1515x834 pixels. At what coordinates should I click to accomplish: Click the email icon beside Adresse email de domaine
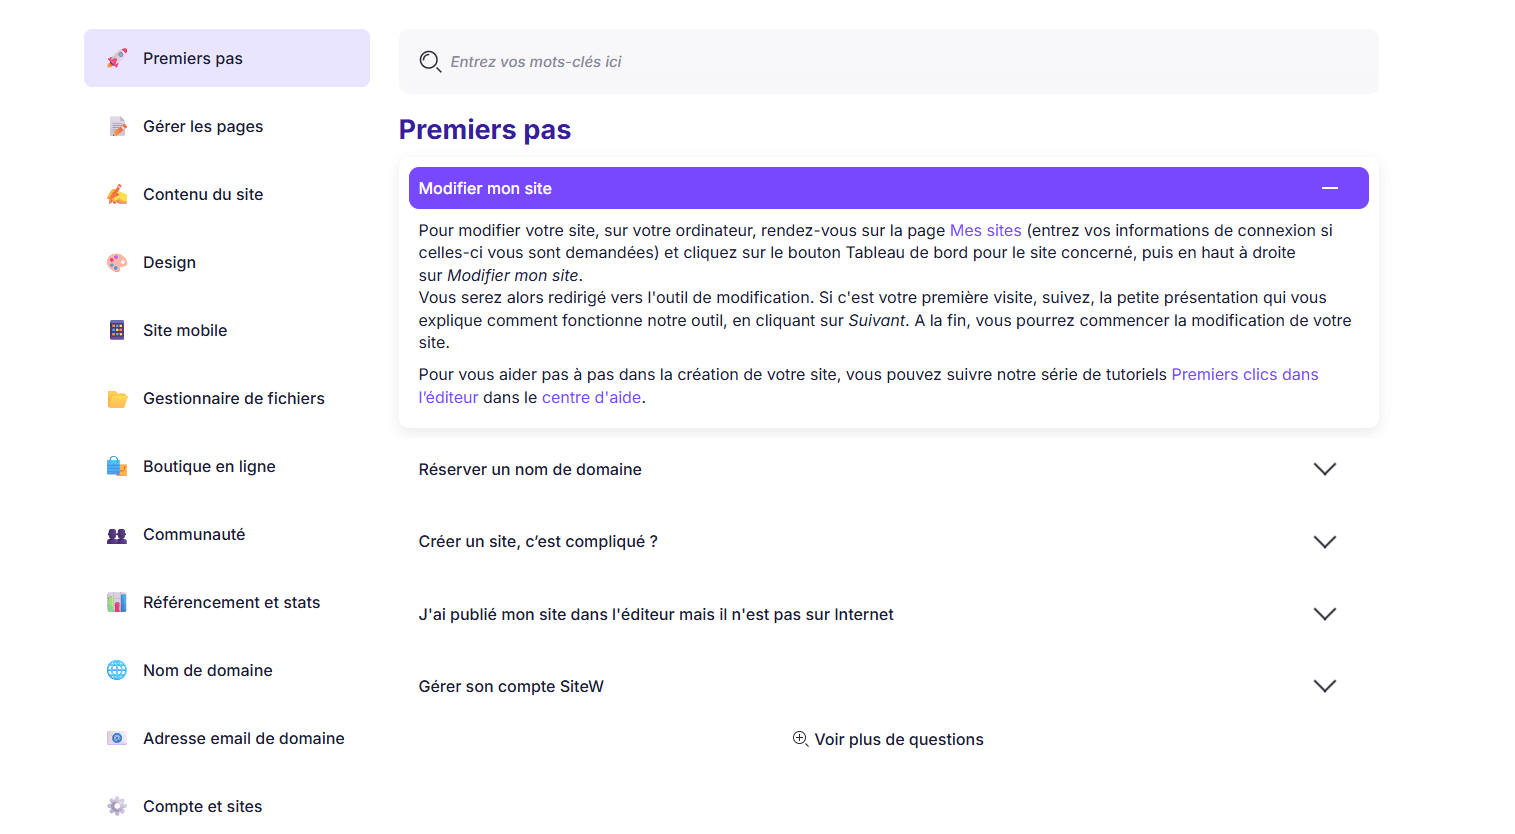(116, 738)
